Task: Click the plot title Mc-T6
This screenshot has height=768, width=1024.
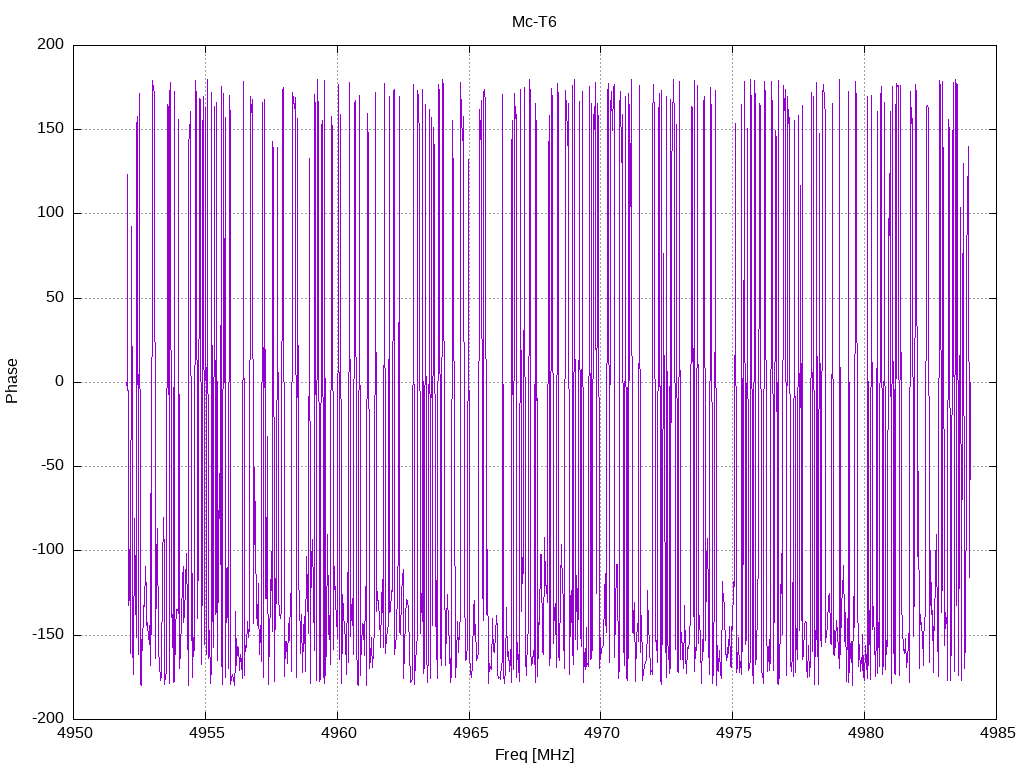Action: (534, 22)
